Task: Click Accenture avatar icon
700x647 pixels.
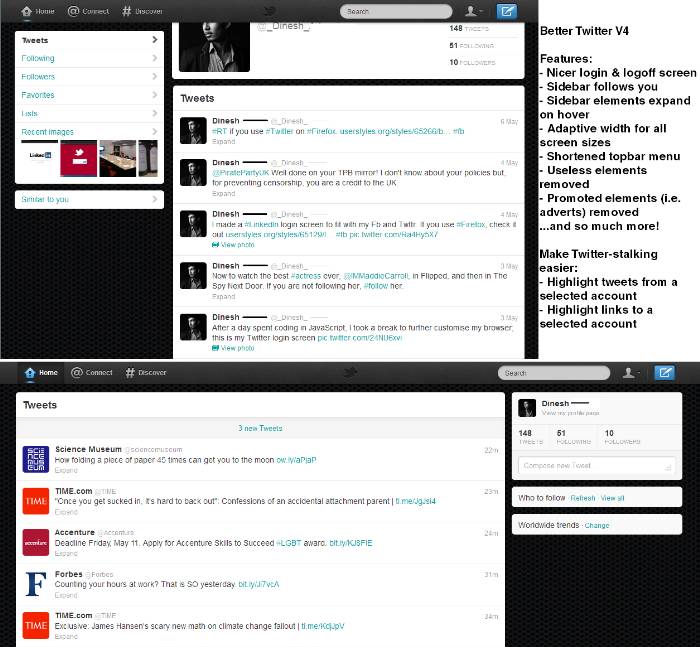Action: click(x=36, y=543)
